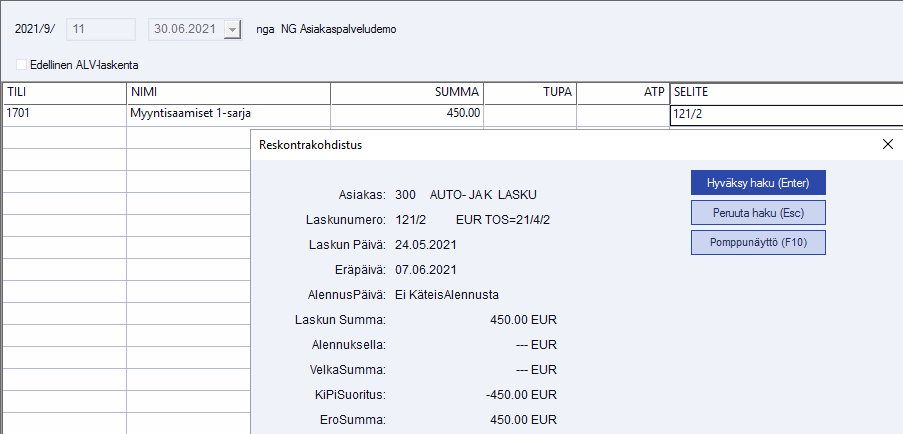Open the date dropdown showing 30.06.2021

(233, 30)
